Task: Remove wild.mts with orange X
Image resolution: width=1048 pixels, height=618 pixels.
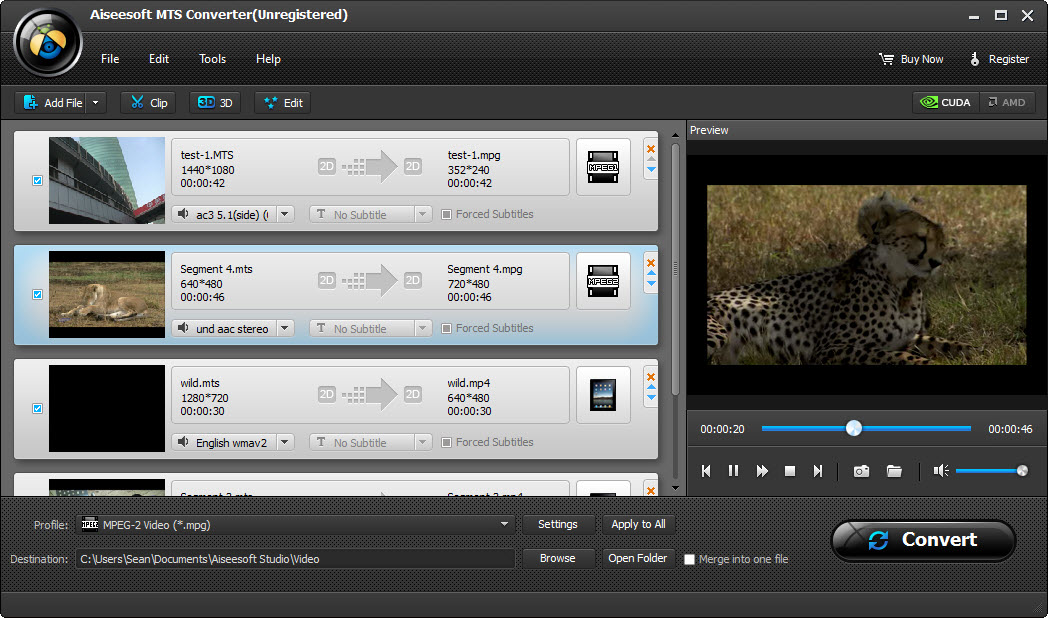Action: tap(651, 377)
